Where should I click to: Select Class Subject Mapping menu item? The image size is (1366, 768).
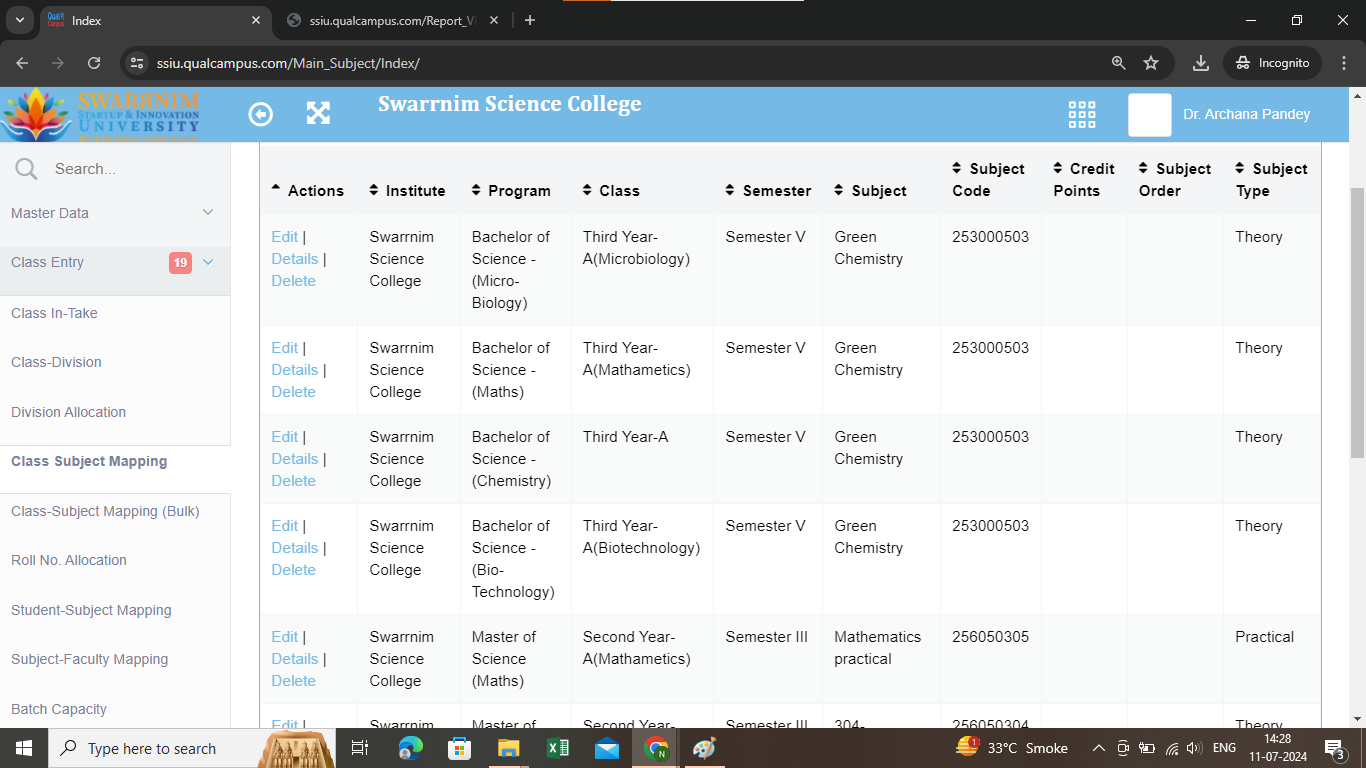point(89,461)
